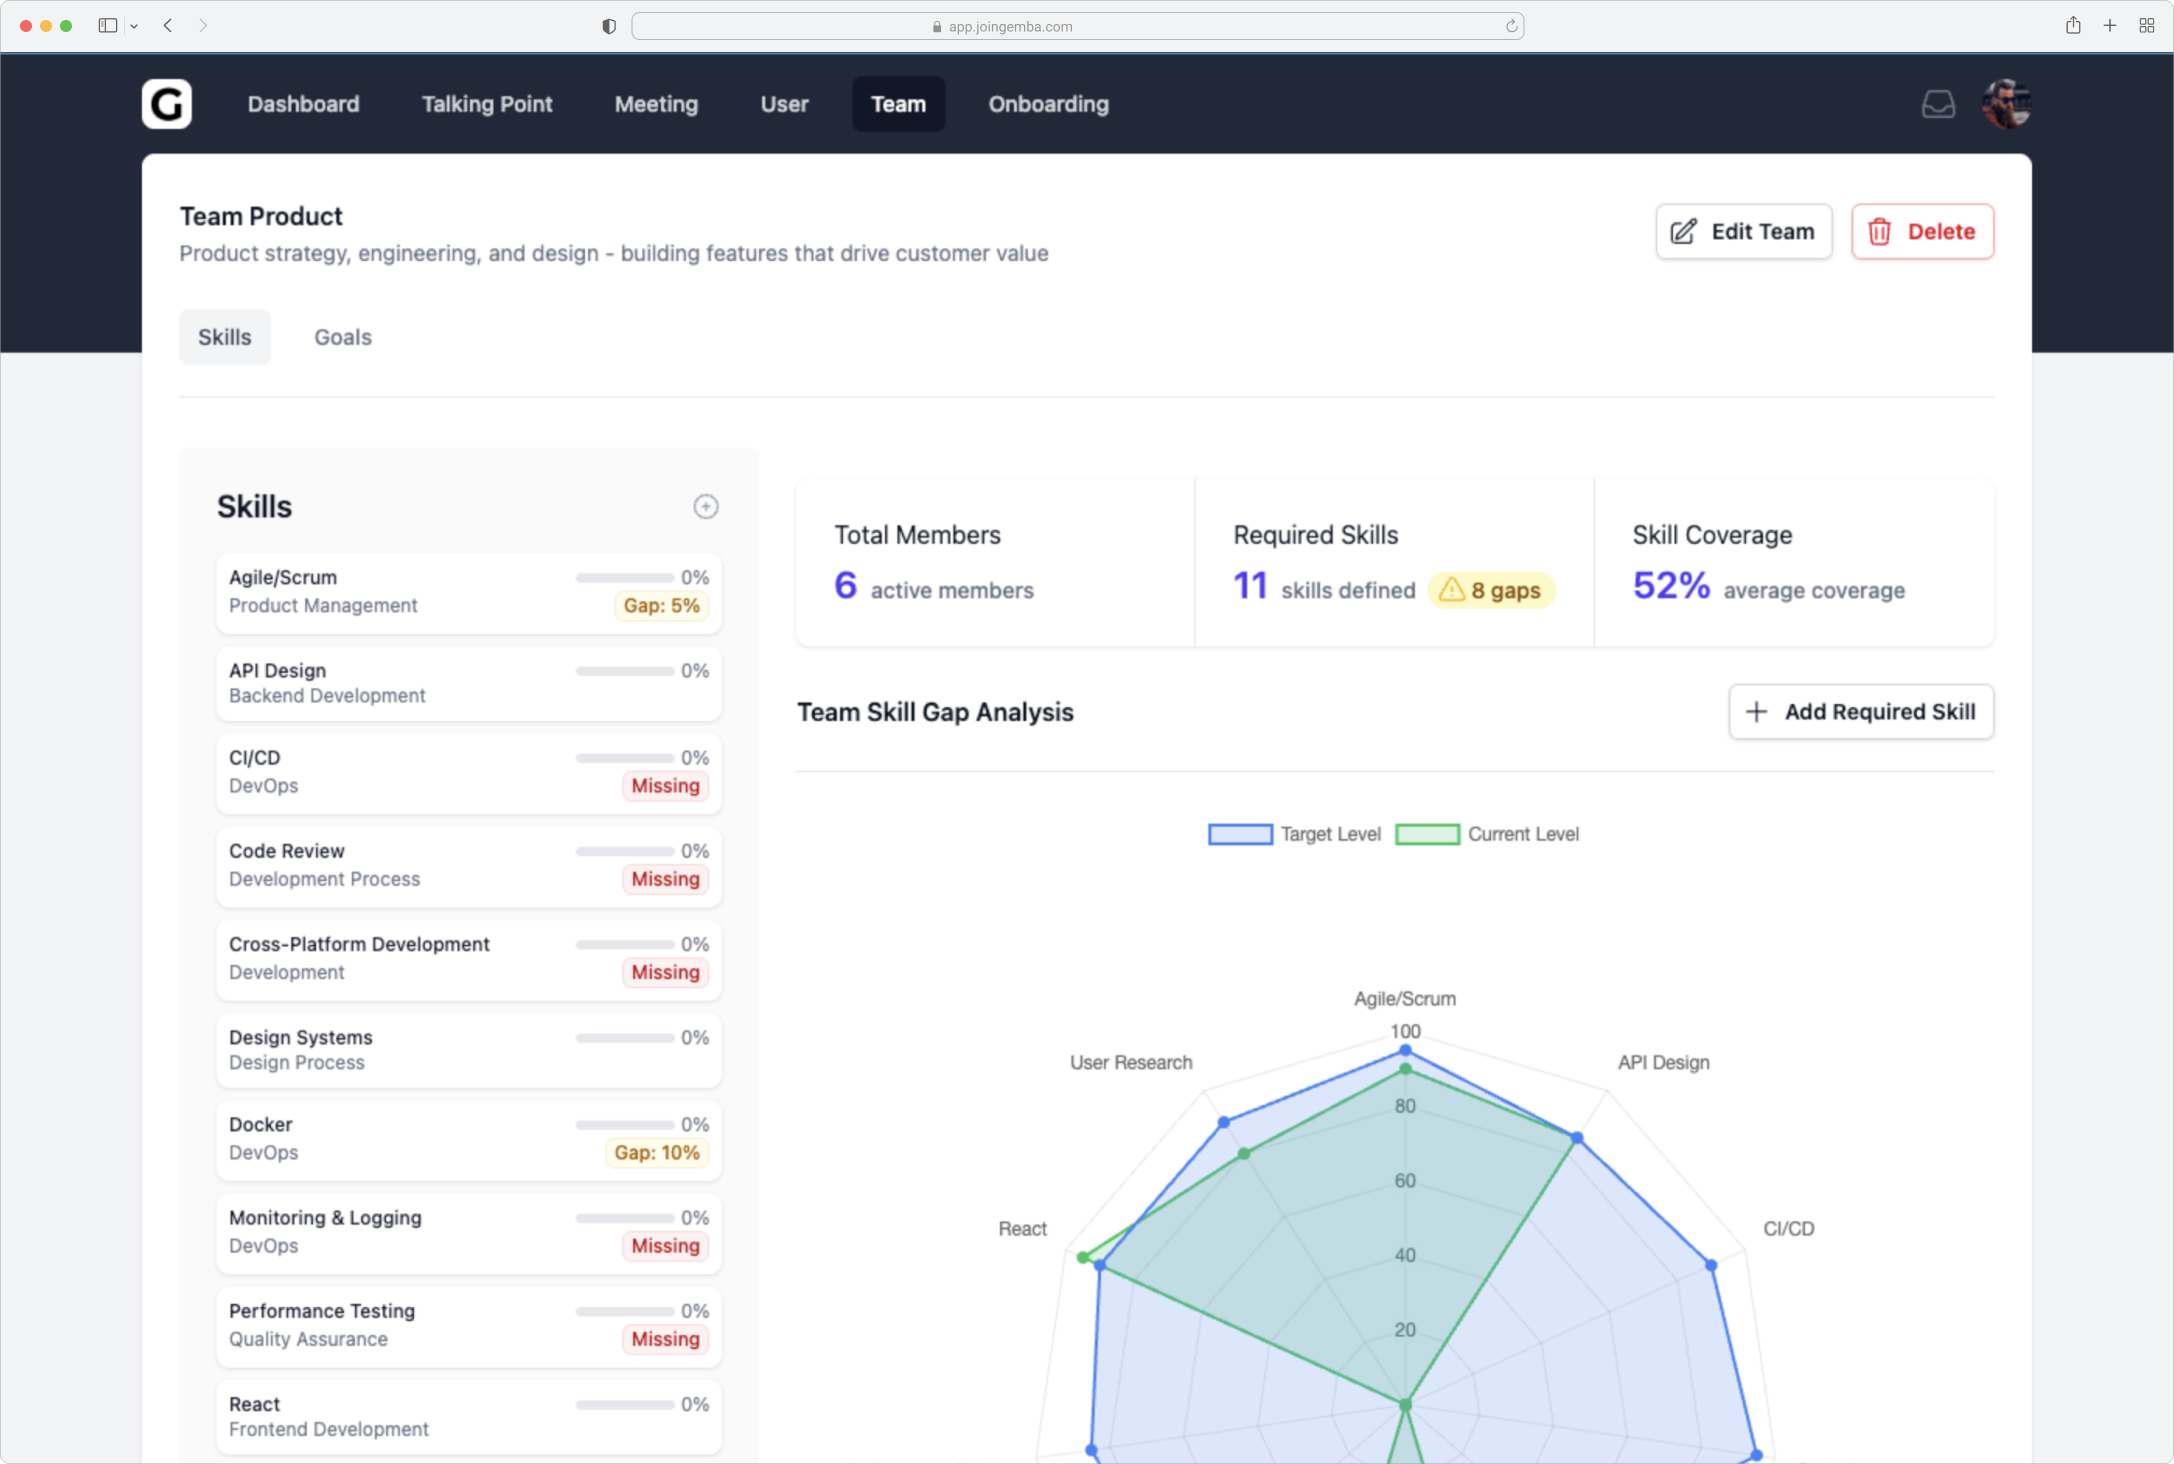The height and width of the screenshot is (1464, 2174).
Task: Show the tab overview grid icon
Action: click(2147, 26)
